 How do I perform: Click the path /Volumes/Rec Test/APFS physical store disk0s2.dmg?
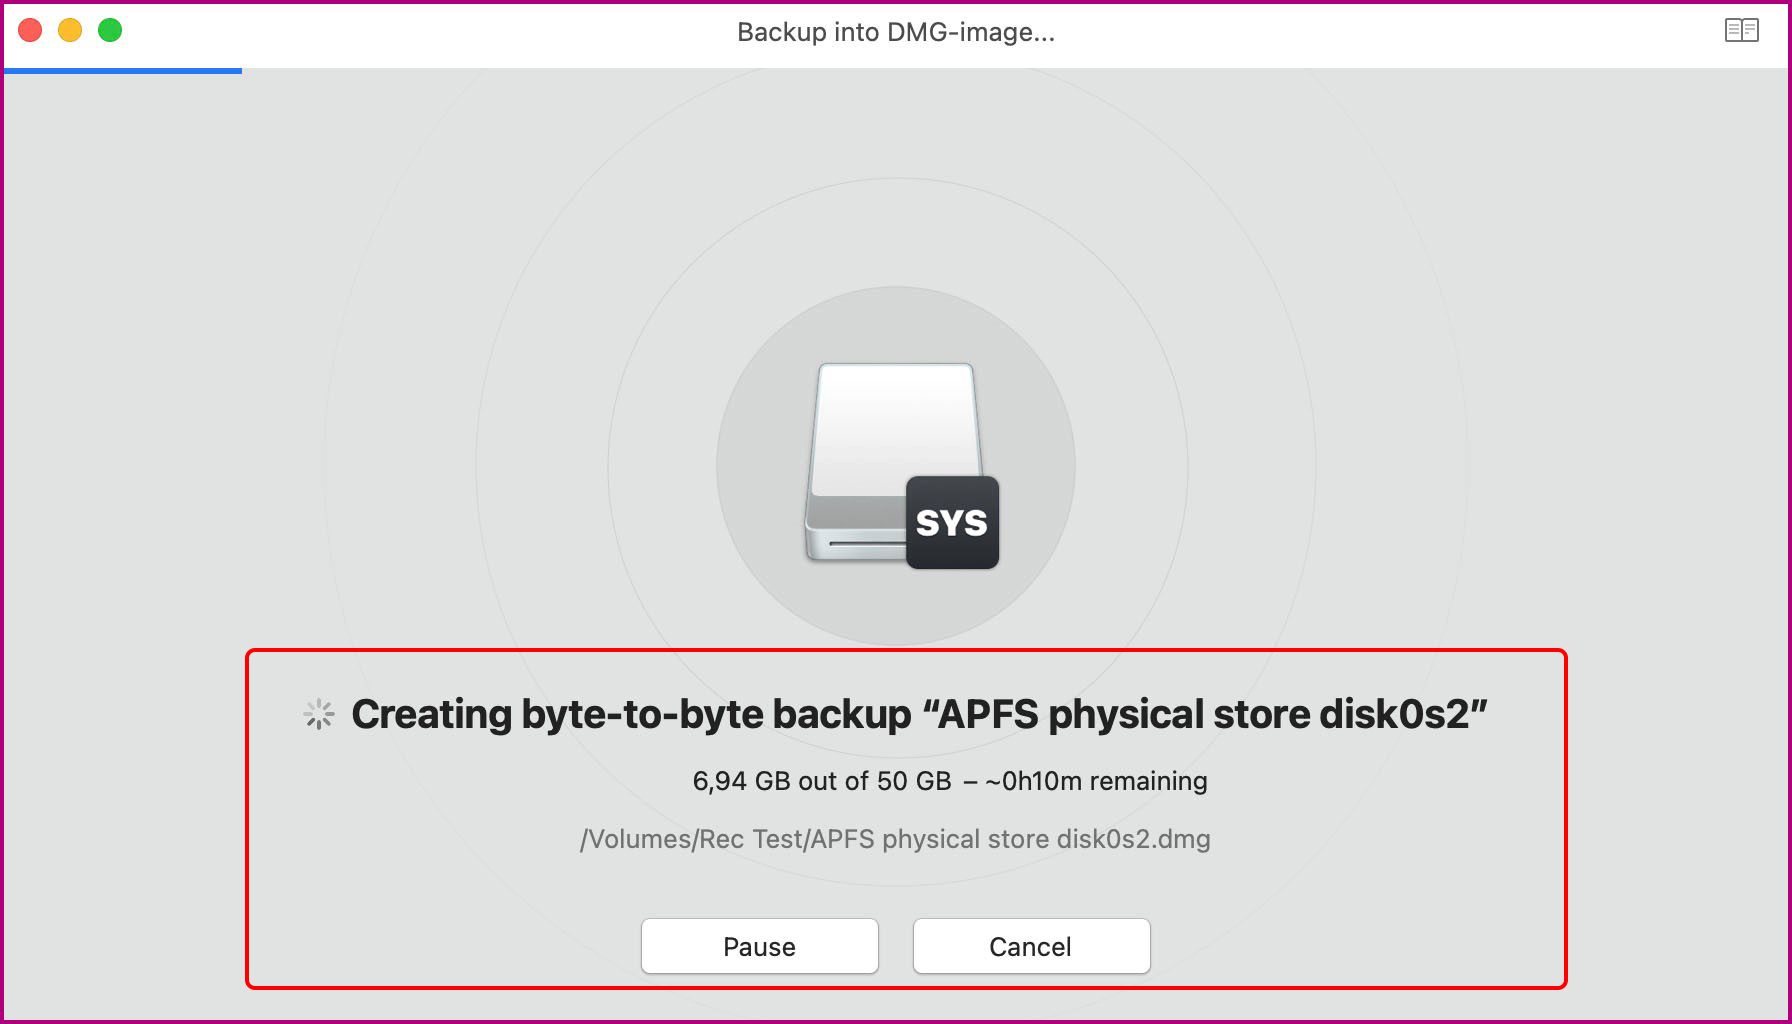pos(895,839)
